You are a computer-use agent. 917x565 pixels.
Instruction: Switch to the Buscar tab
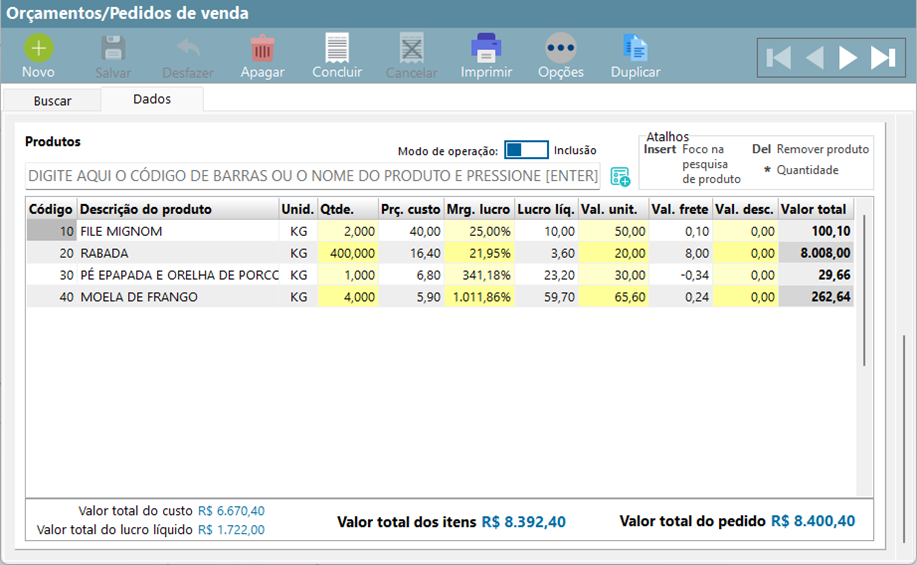[x=52, y=101]
